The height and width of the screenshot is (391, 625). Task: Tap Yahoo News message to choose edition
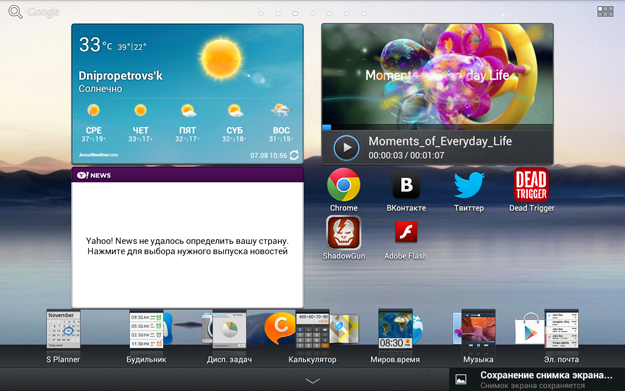click(x=187, y=246)
